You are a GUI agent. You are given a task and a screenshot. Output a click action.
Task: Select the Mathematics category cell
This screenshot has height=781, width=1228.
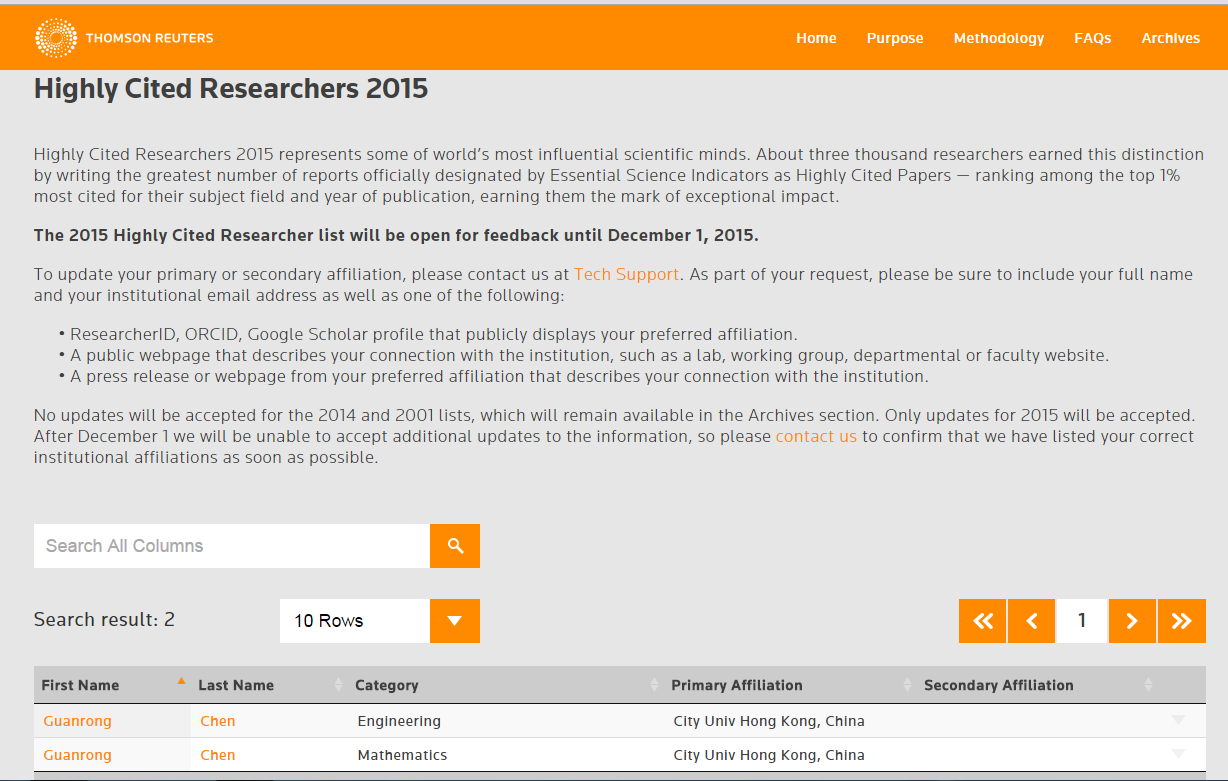tap(402, 755)
